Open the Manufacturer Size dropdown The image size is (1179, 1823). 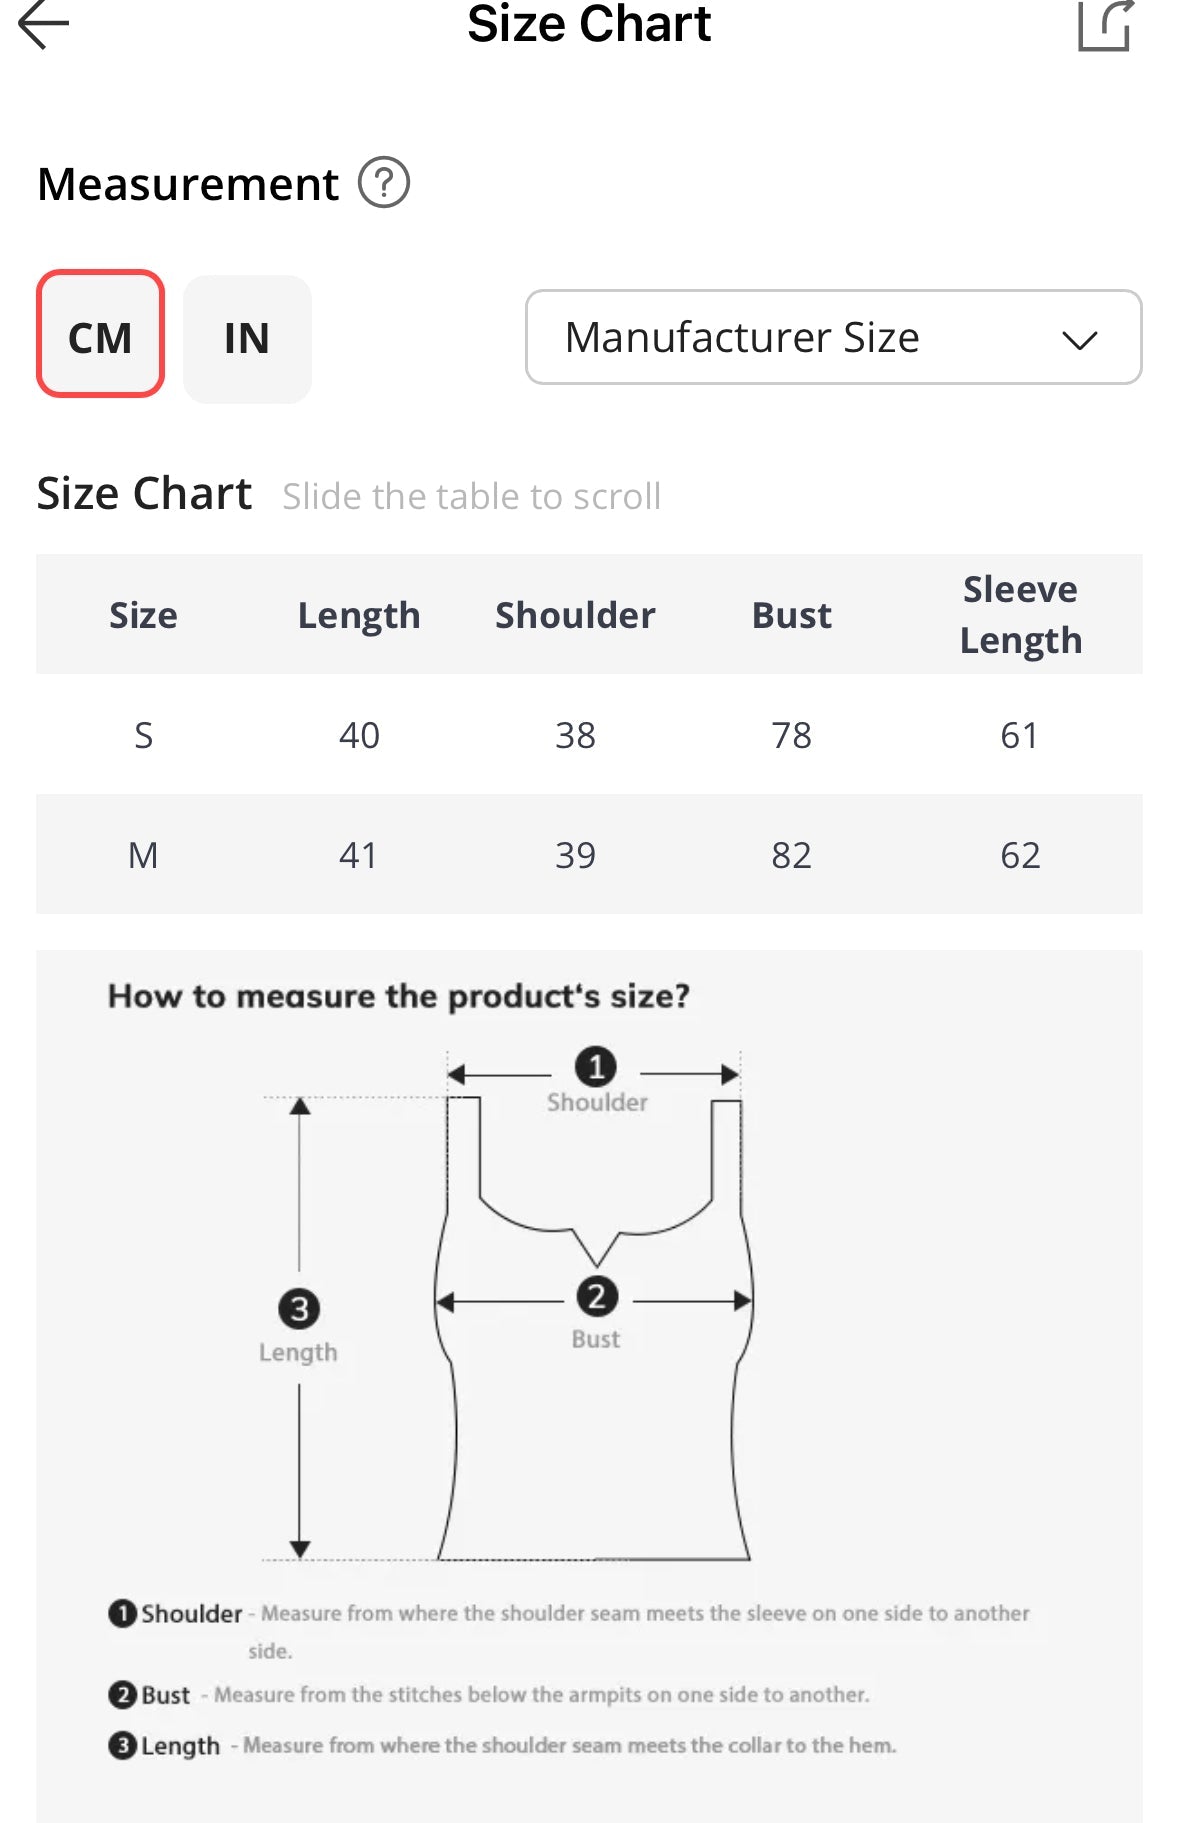point(832,337)
